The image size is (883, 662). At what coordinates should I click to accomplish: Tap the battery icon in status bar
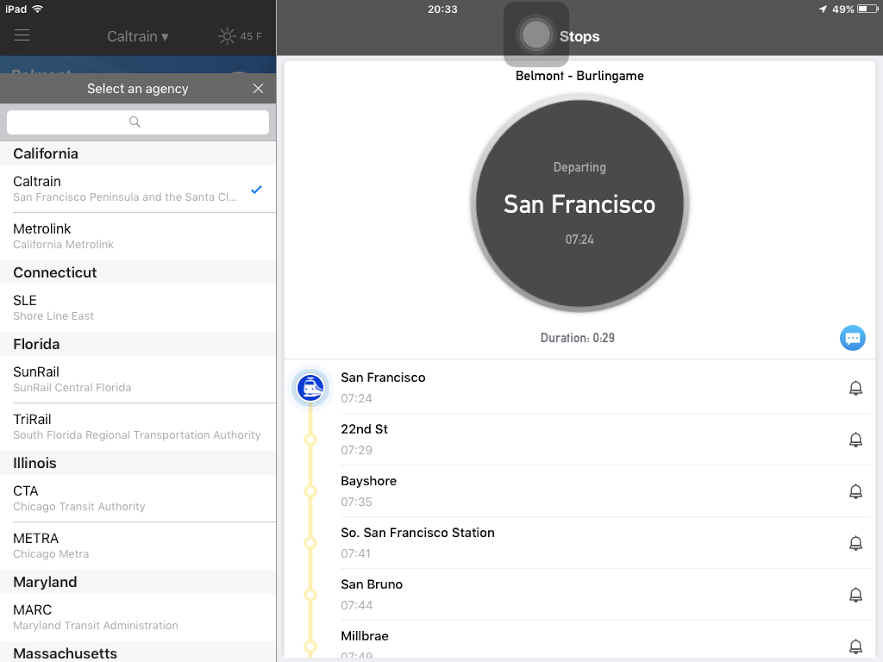click(867, 9)
